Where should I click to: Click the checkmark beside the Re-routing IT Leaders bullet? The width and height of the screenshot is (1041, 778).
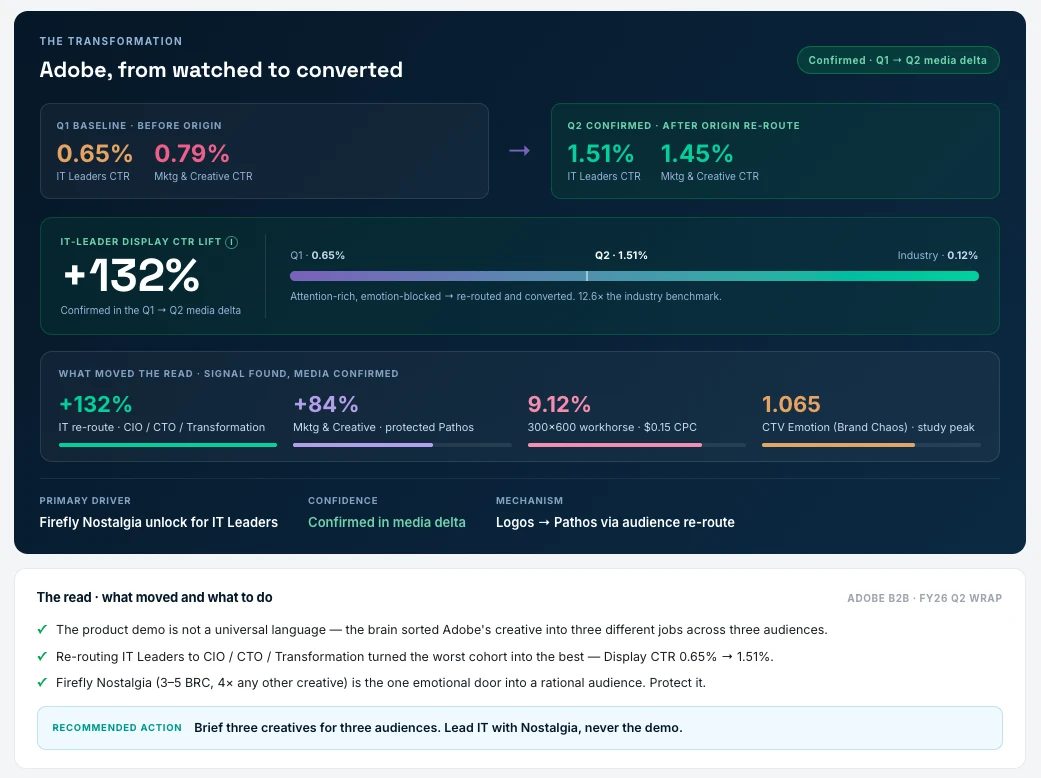[42, 657]
